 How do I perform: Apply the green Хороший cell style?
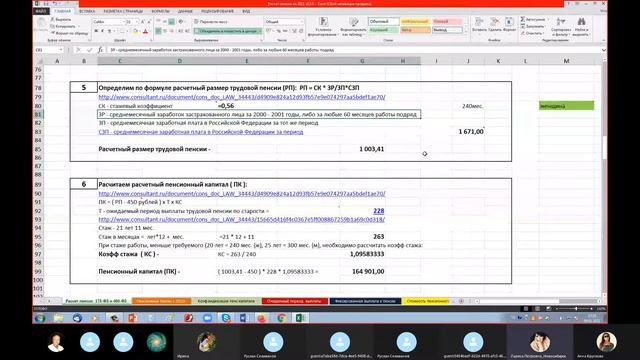[x=383, y=30]
